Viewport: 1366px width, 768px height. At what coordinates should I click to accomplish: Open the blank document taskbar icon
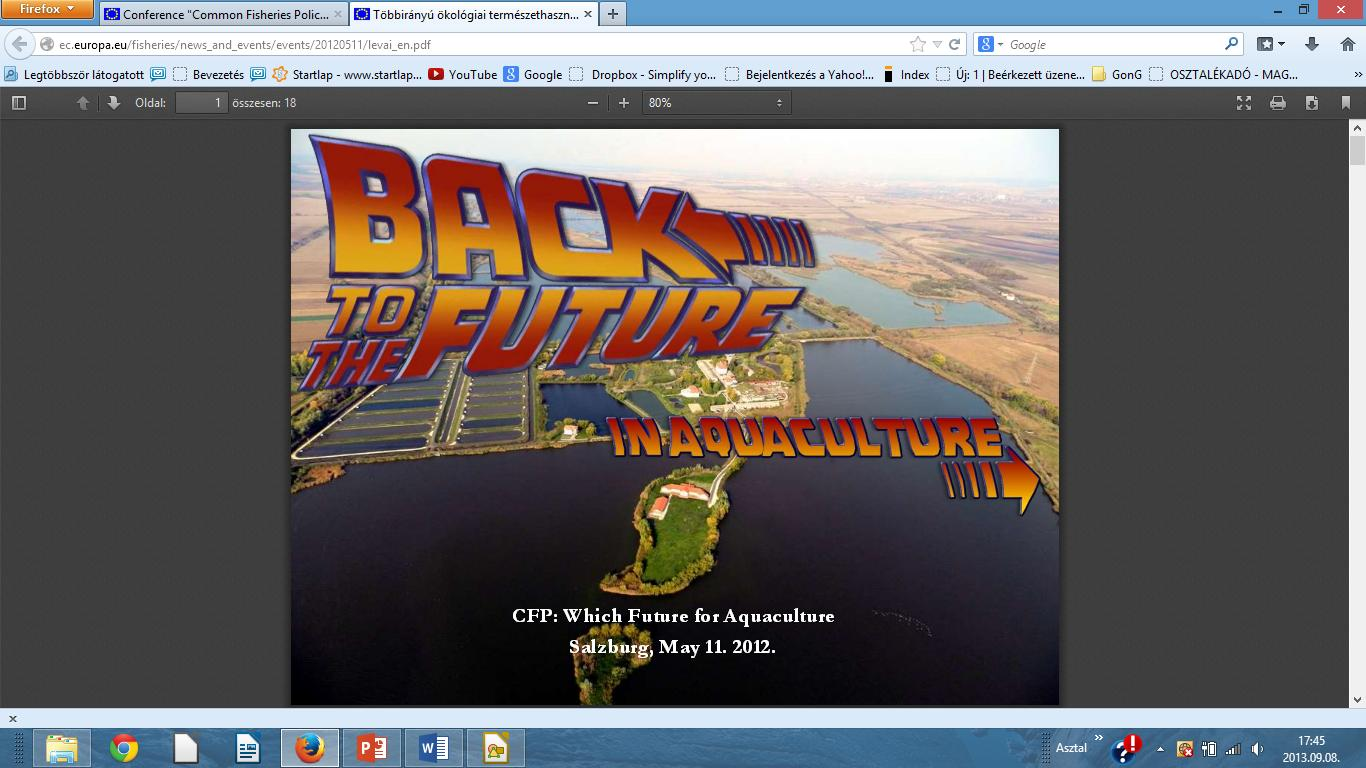pos(186,748)
